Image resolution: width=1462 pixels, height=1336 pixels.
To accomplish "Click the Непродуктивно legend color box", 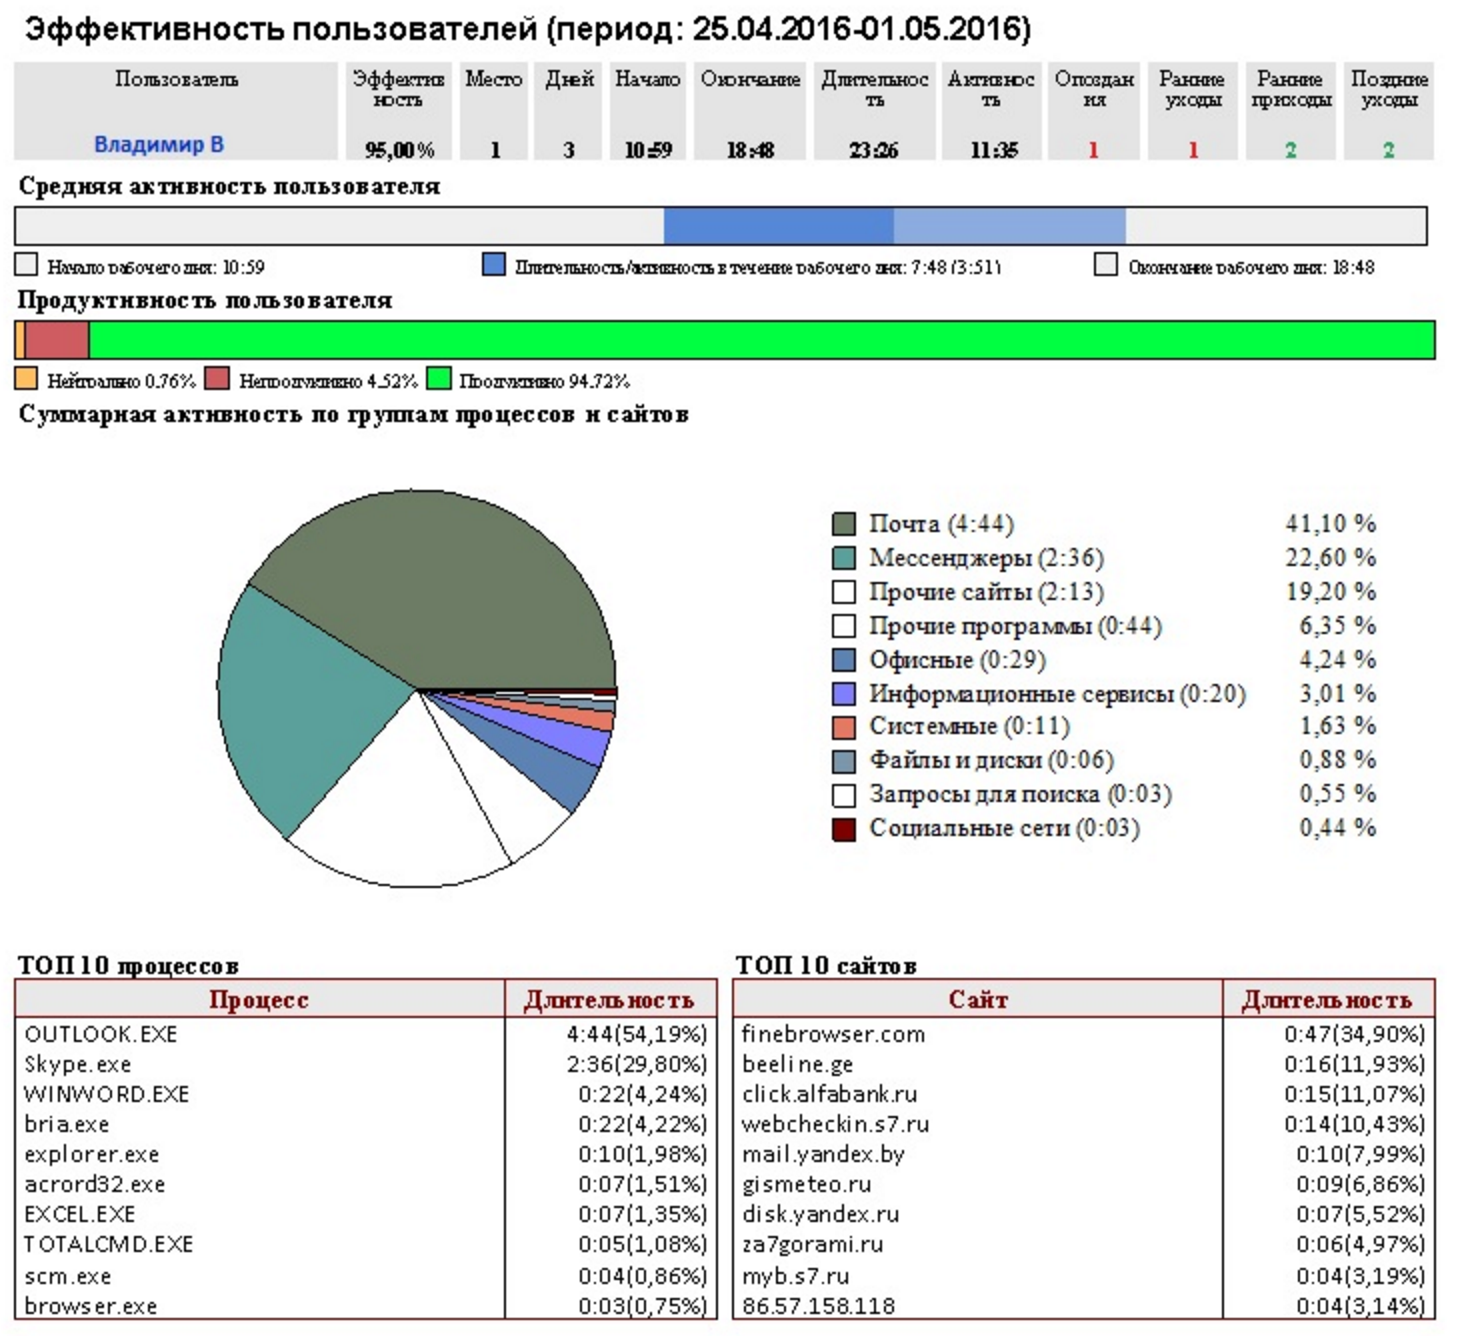I will 216,380.
